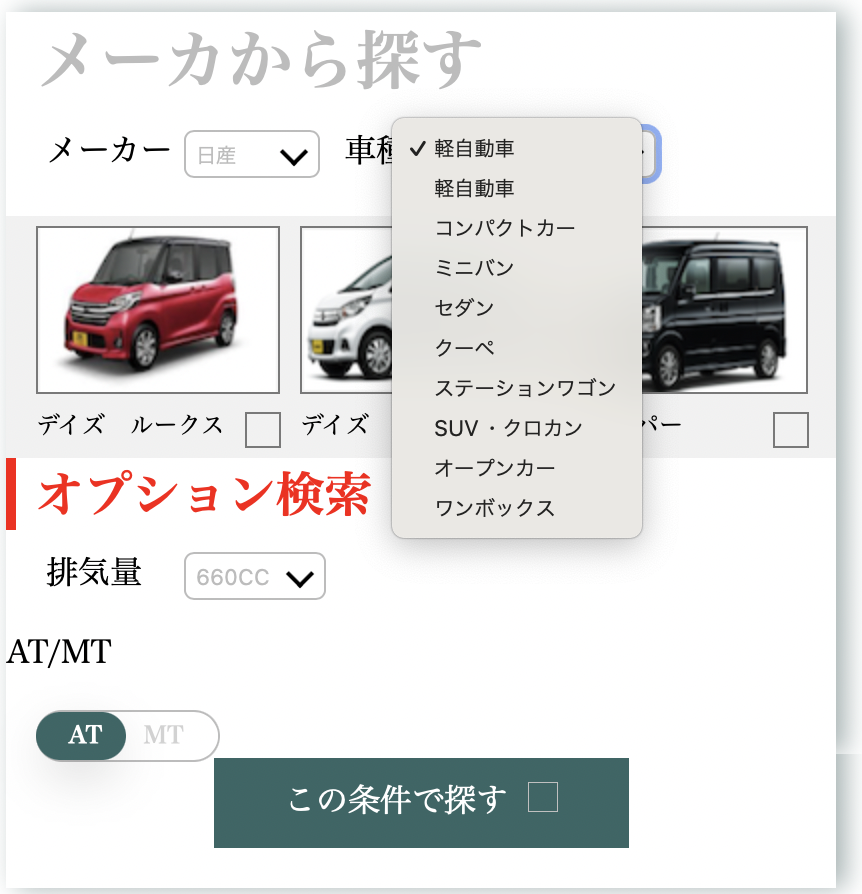Open the 排気量 dropdown showing 660CC
This screenshot has height=894, width=862.
click(x=254, y=576)
